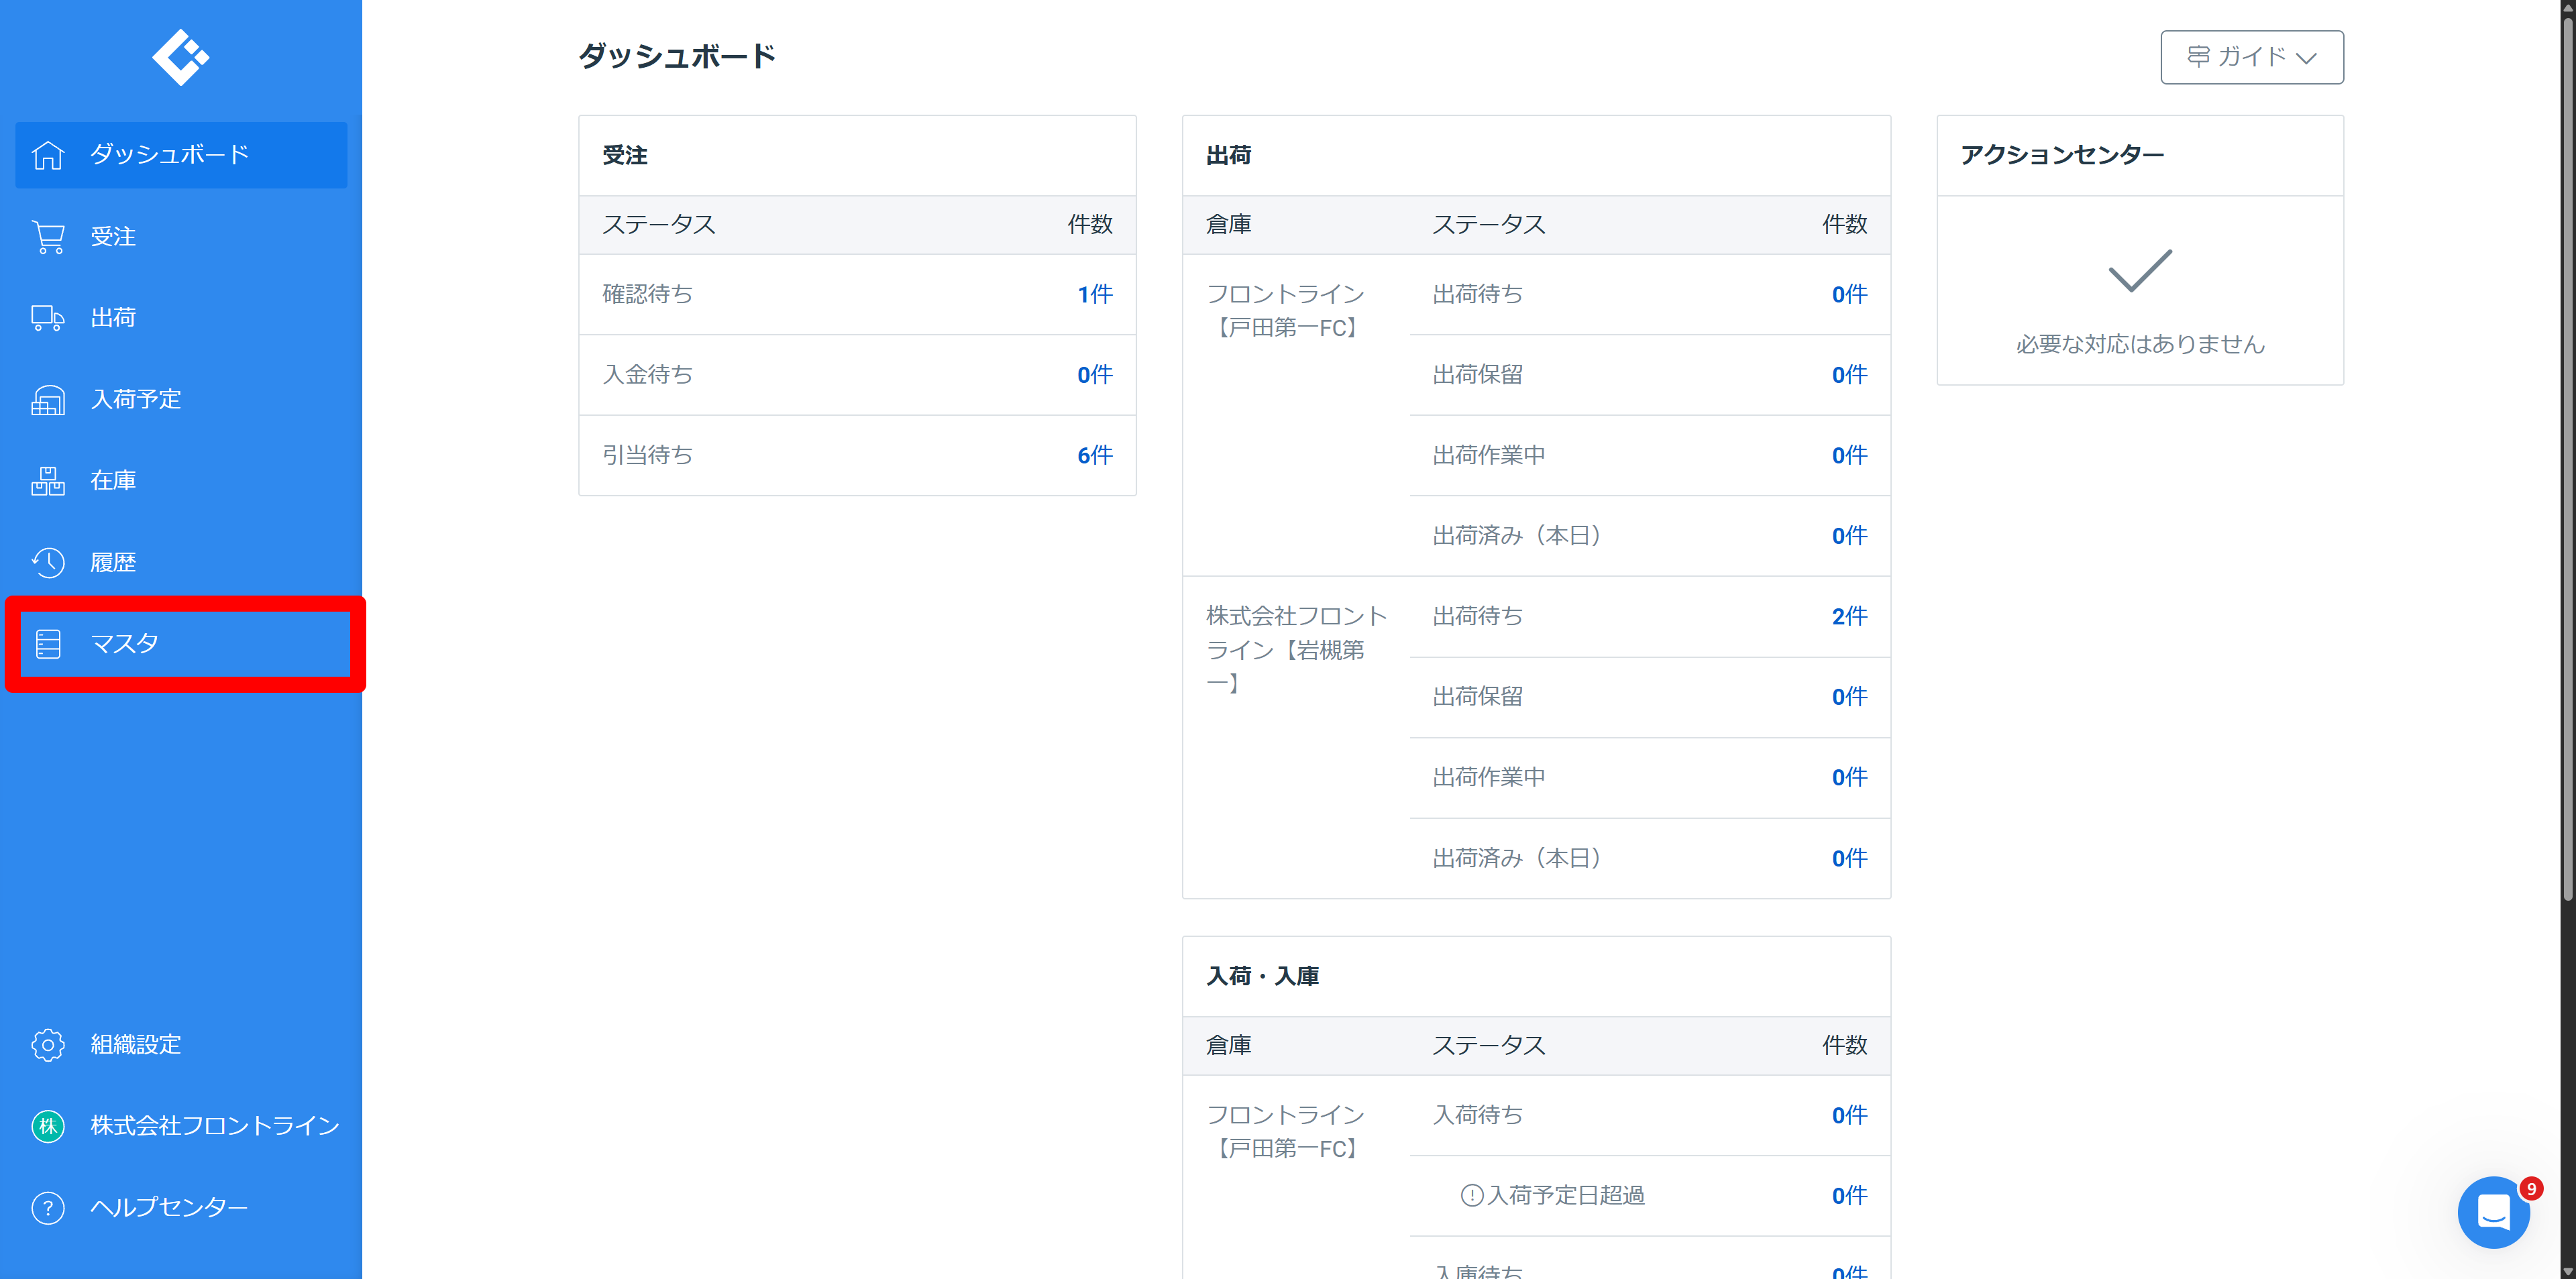
Task: Click the 1件 count for 確認待ち
Action: [1094, 294]
